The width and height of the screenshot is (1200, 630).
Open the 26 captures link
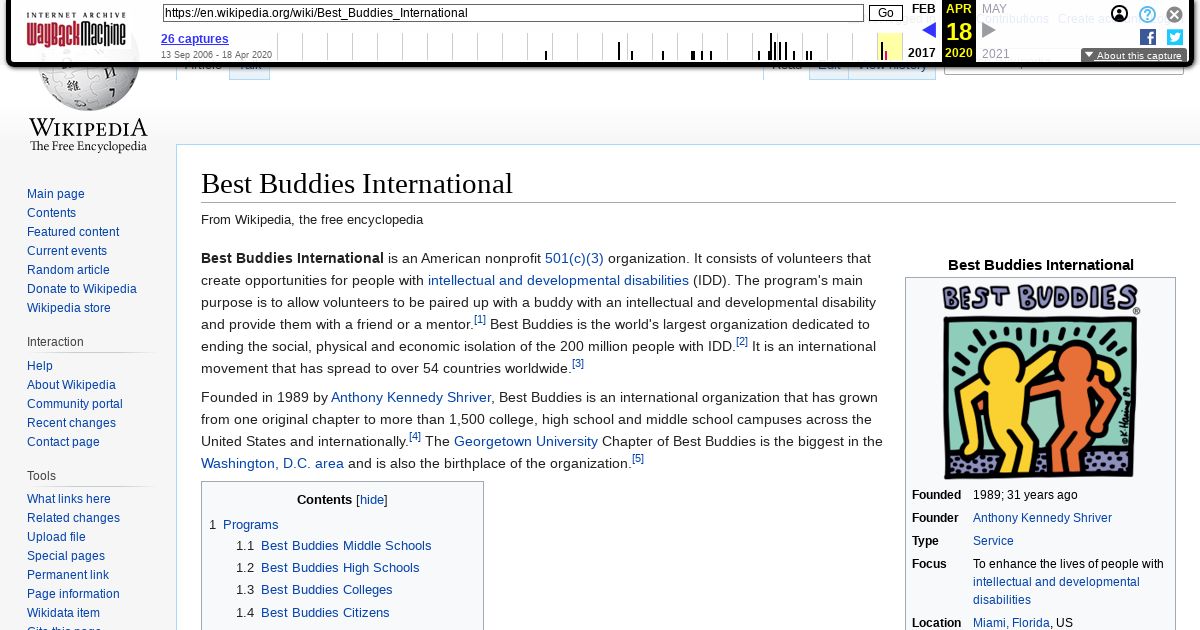195,39
